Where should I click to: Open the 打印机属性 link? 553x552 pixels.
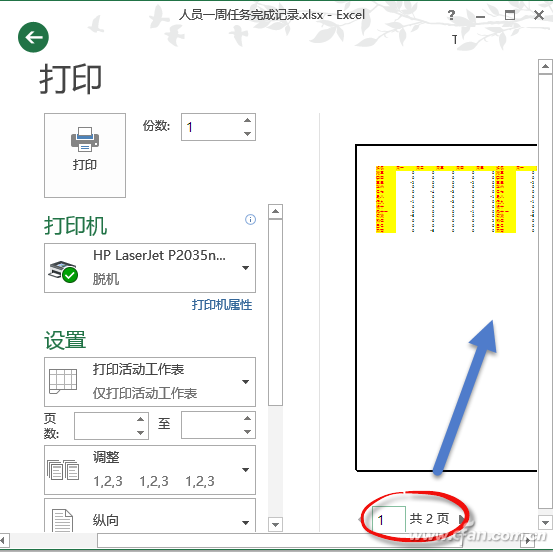[x=222, y=305]
